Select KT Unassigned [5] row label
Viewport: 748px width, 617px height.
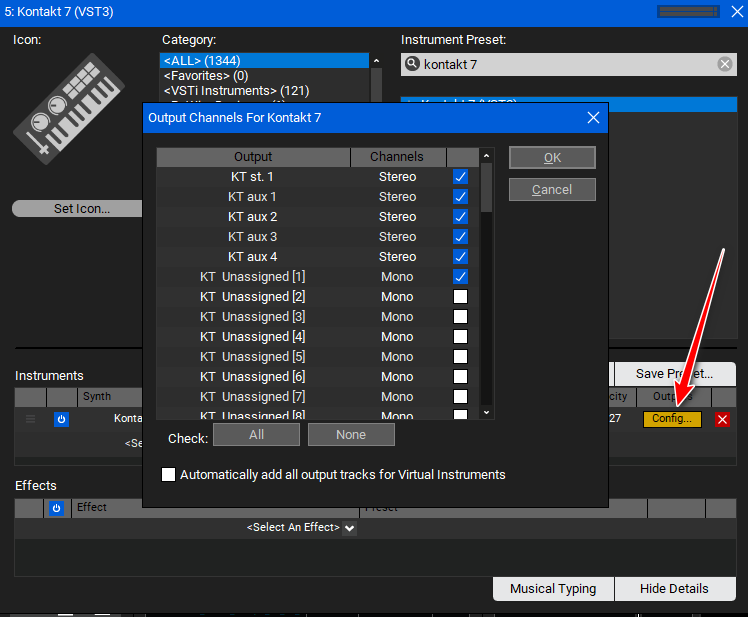tap(252, 357)
